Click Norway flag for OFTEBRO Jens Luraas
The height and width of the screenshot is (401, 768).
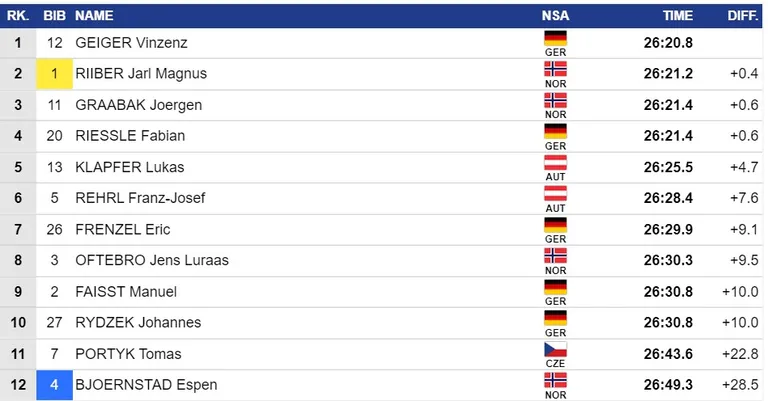click(x=555, y=256)
